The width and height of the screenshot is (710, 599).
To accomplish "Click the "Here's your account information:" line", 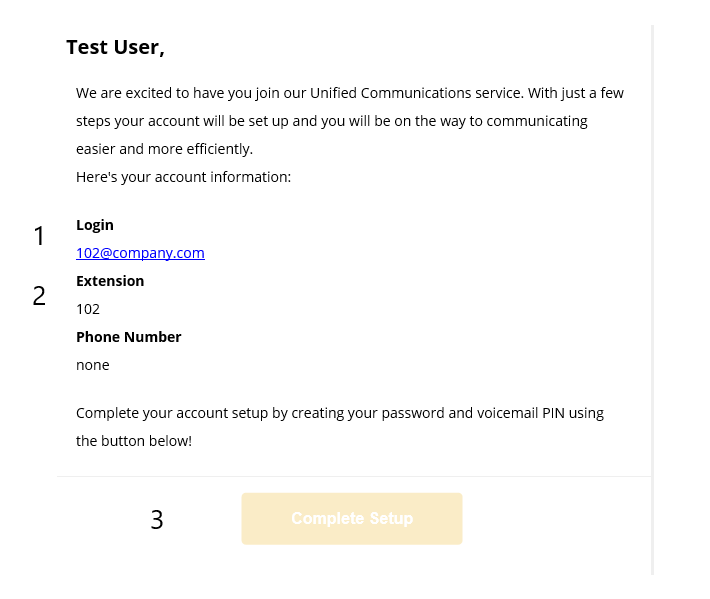I will click(183, 177).
